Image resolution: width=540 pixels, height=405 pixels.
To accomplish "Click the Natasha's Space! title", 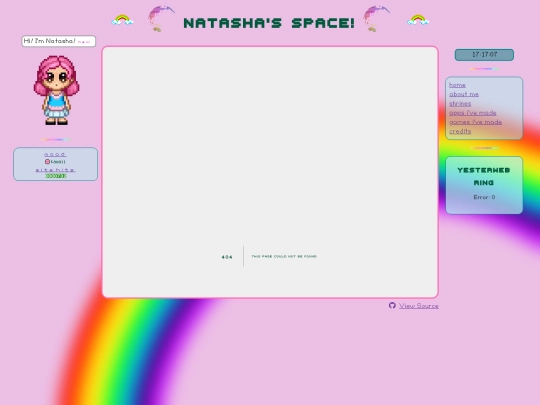I will click(269, 23).
